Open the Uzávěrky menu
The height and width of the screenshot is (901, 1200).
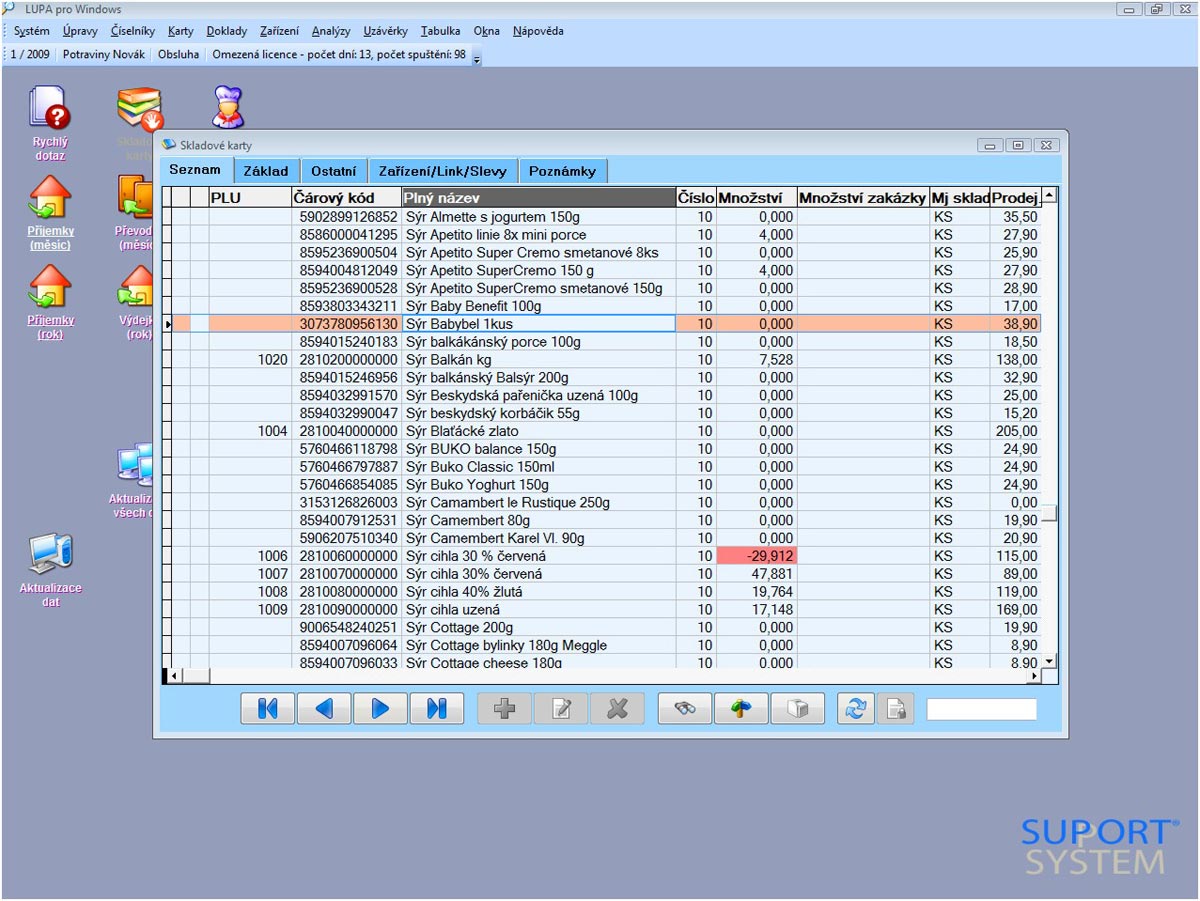point(386,31)
